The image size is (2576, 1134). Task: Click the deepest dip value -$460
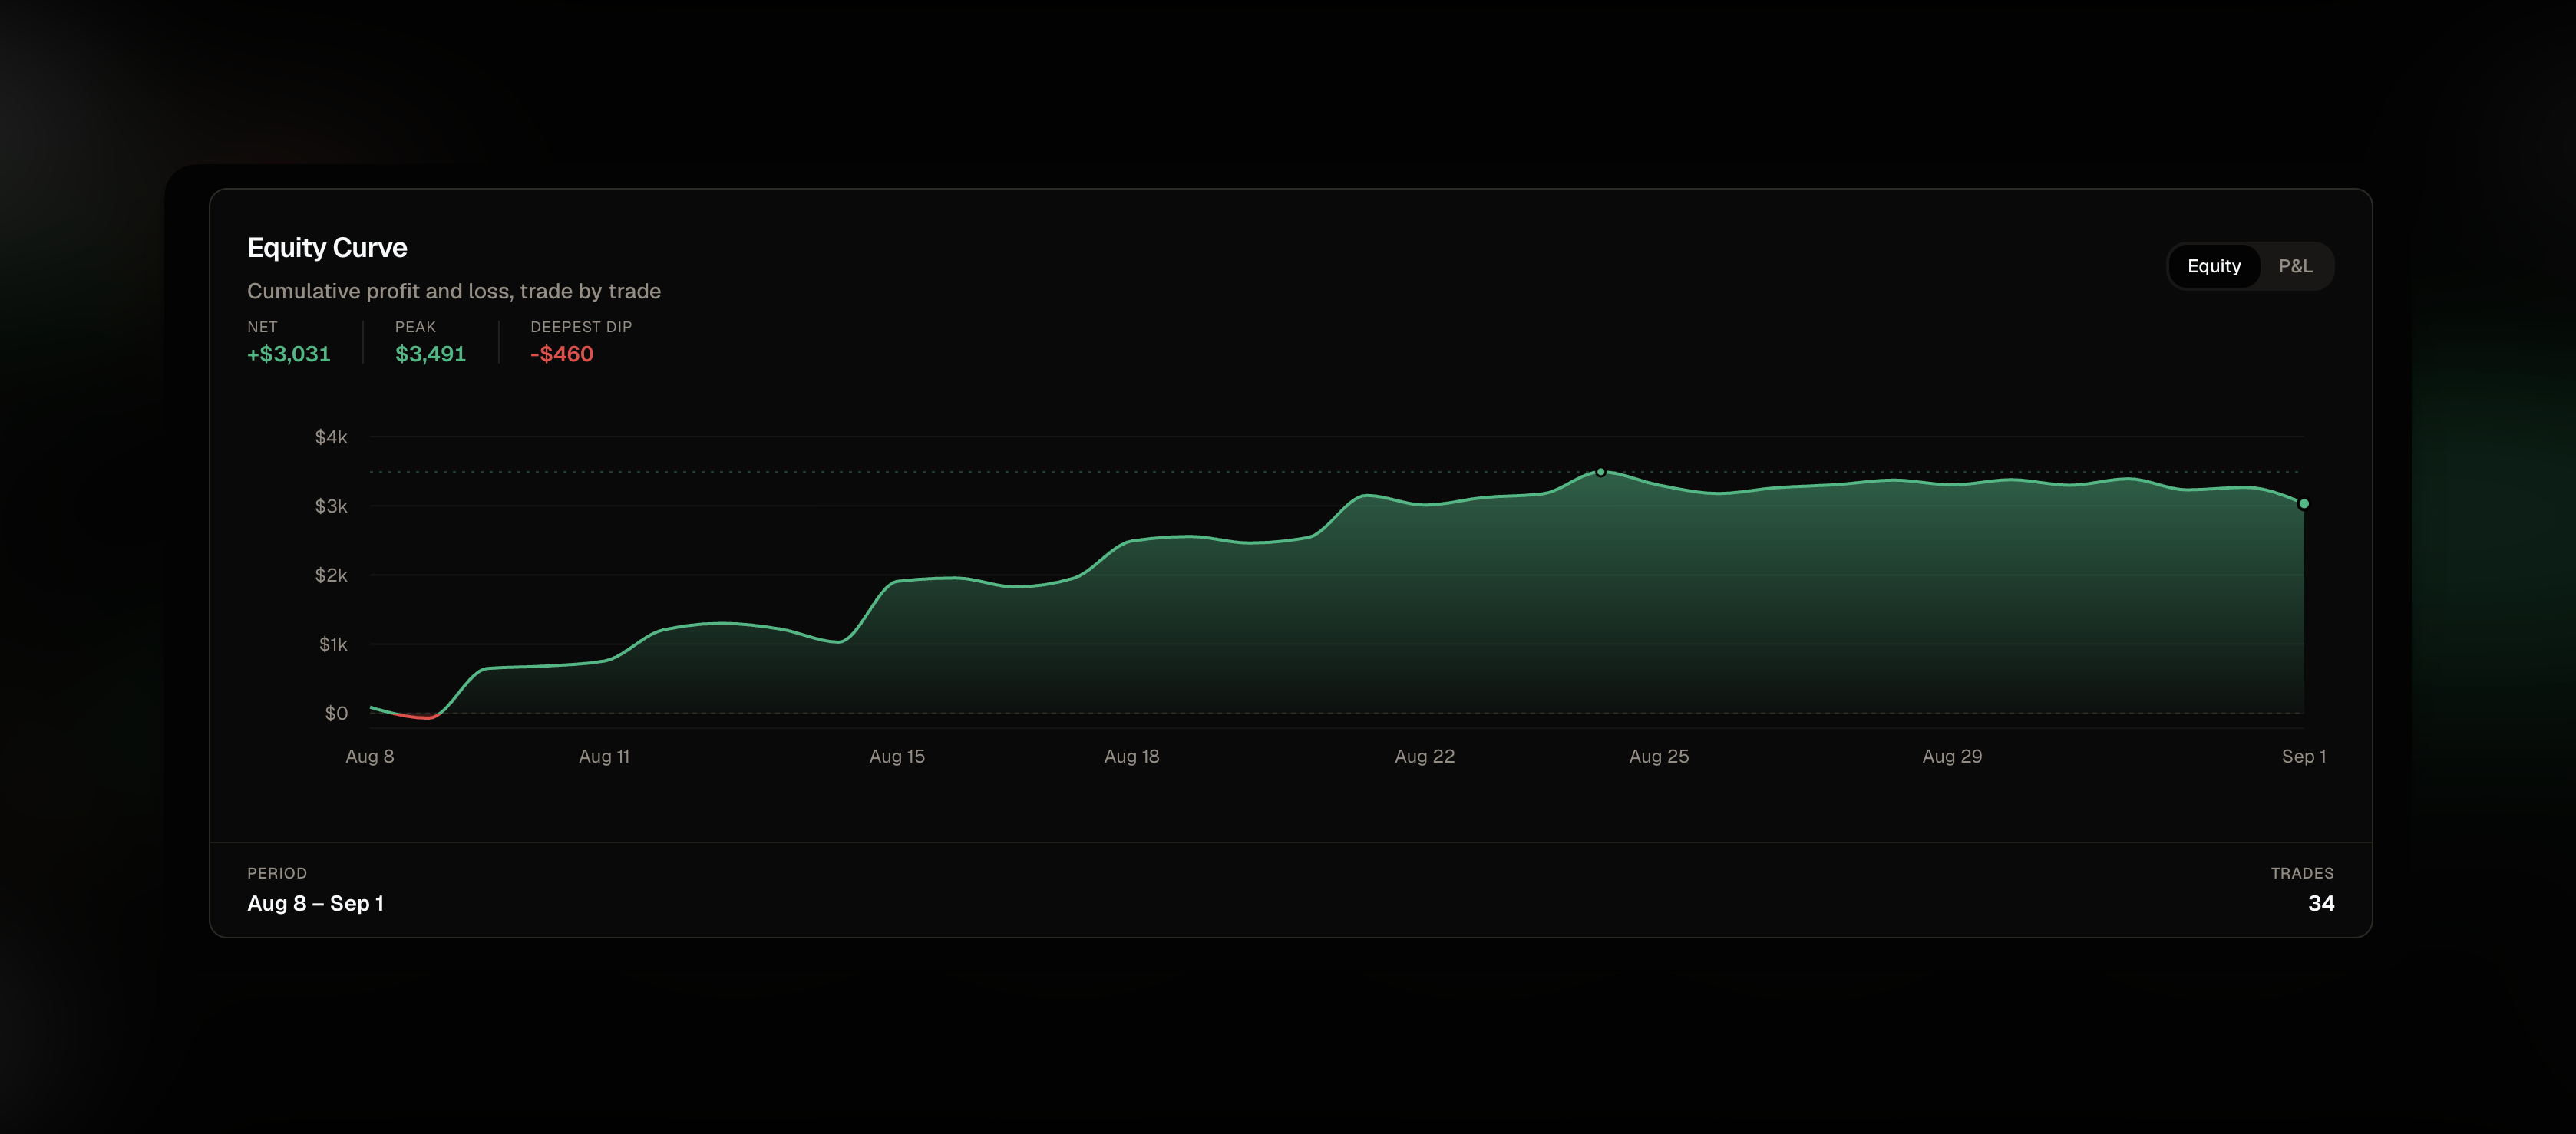(562, 354)
